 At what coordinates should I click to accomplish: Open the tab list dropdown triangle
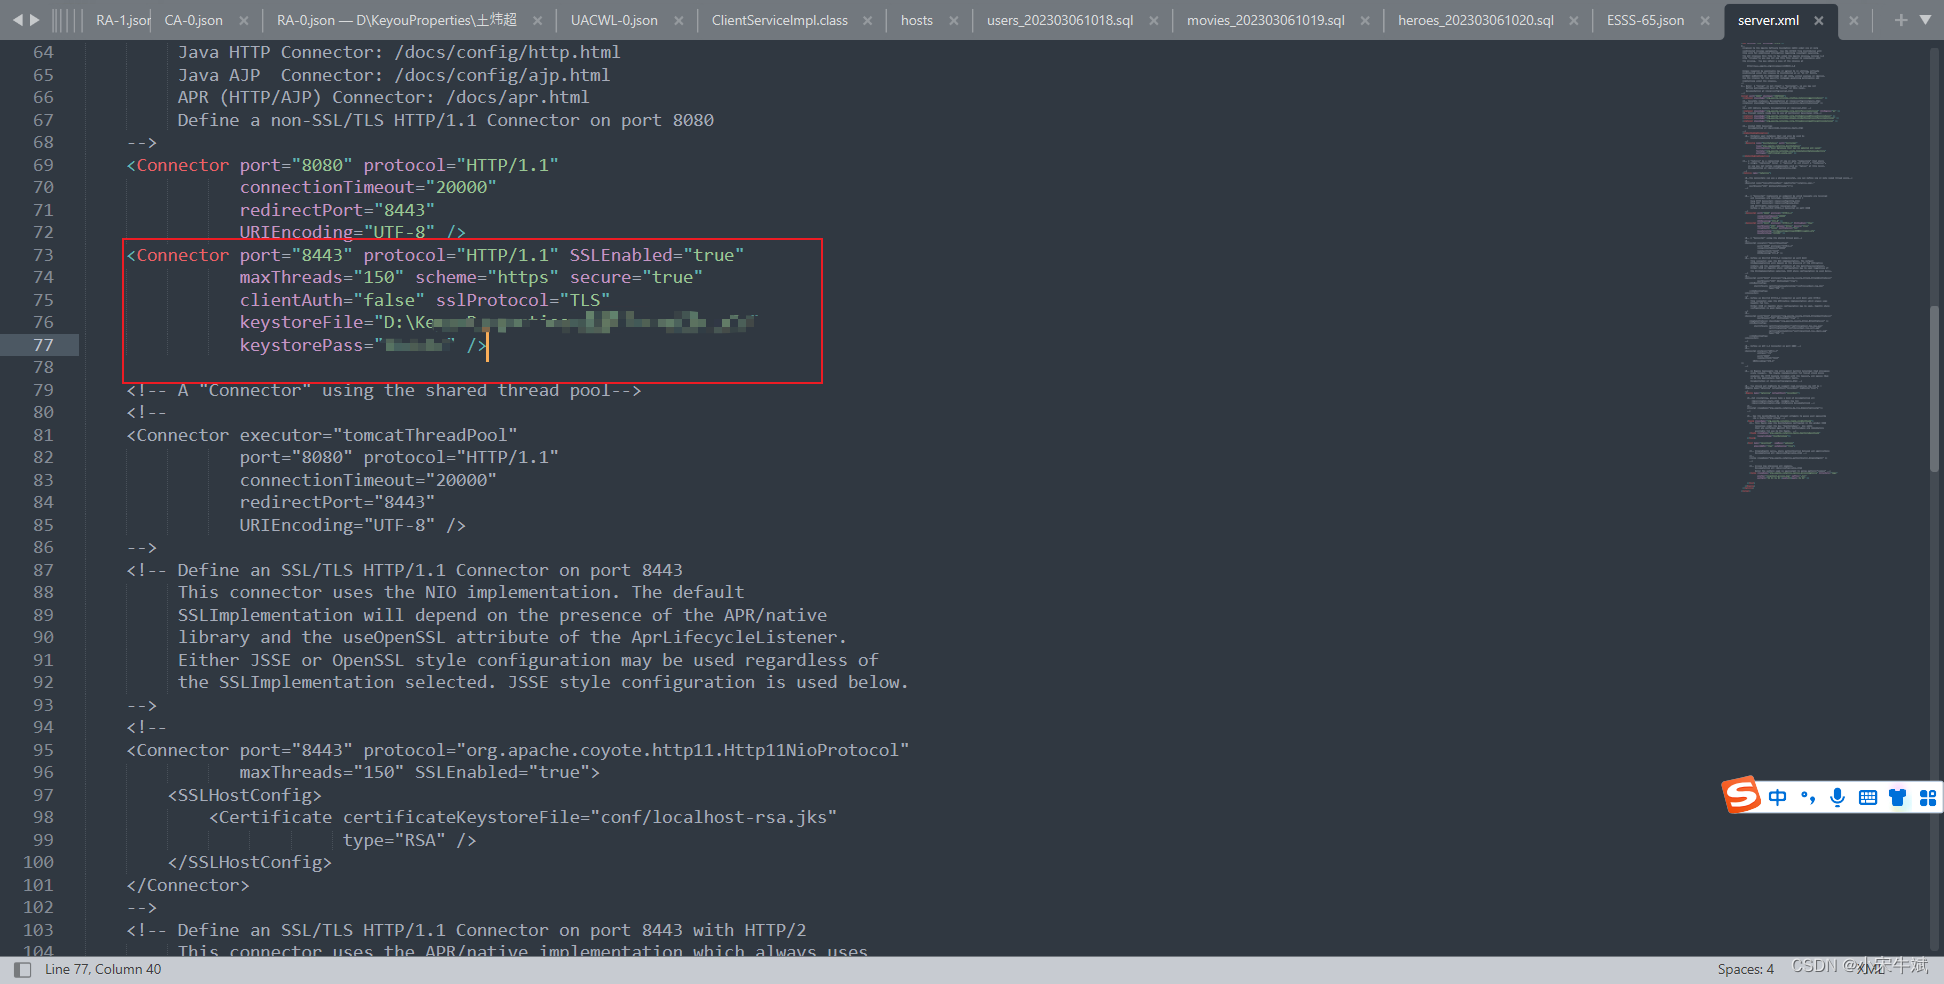[x=1926, y=20]
